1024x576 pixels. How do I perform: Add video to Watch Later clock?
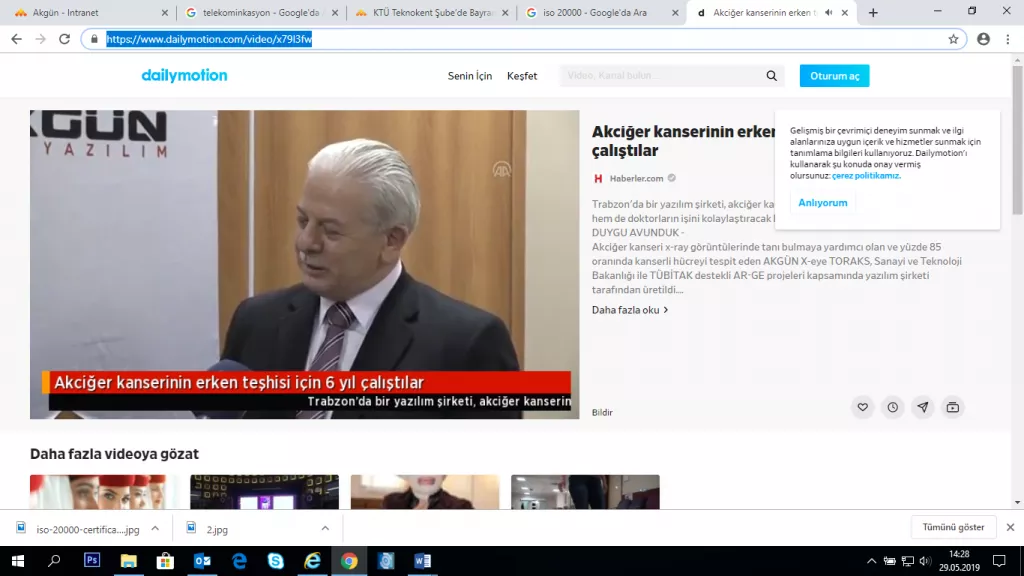click(x=892, y=407)
